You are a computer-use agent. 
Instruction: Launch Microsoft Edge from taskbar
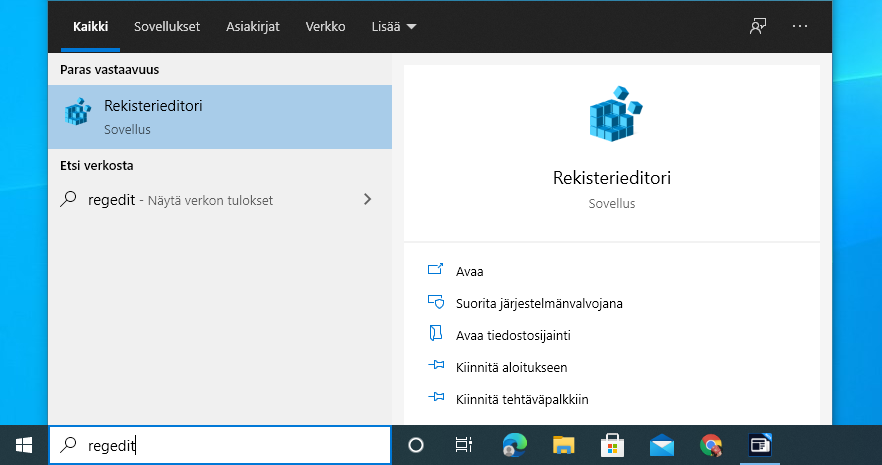pos(514,445)
